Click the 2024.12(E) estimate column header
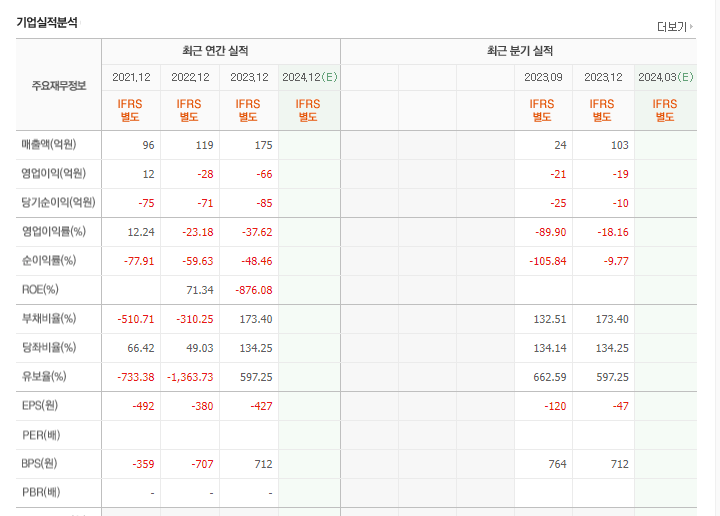Screen dimensions: 720x516 coord(309,77)
